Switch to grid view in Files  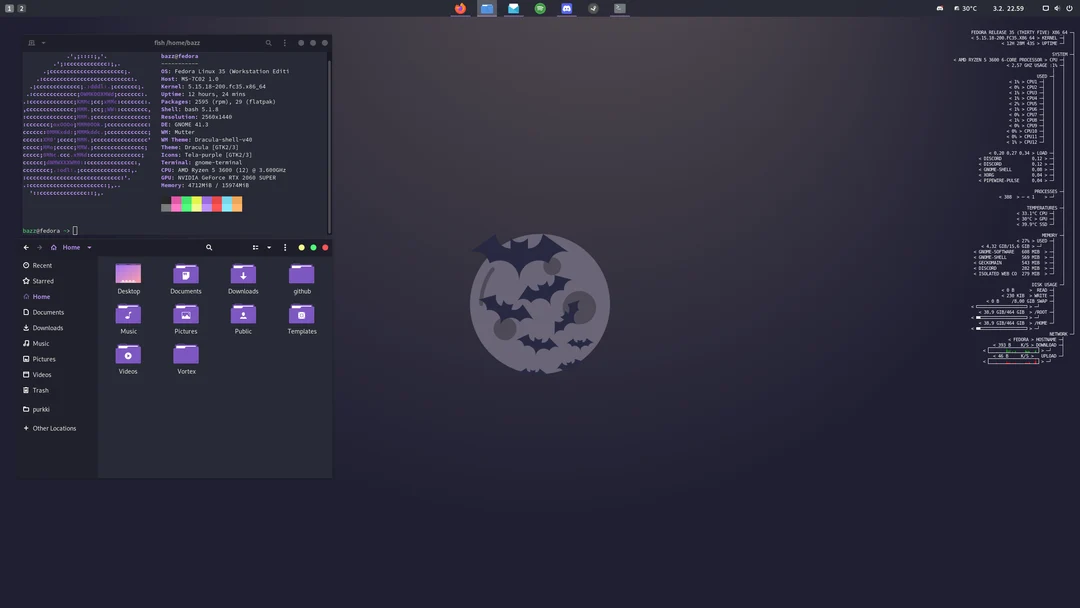point(255,247)
